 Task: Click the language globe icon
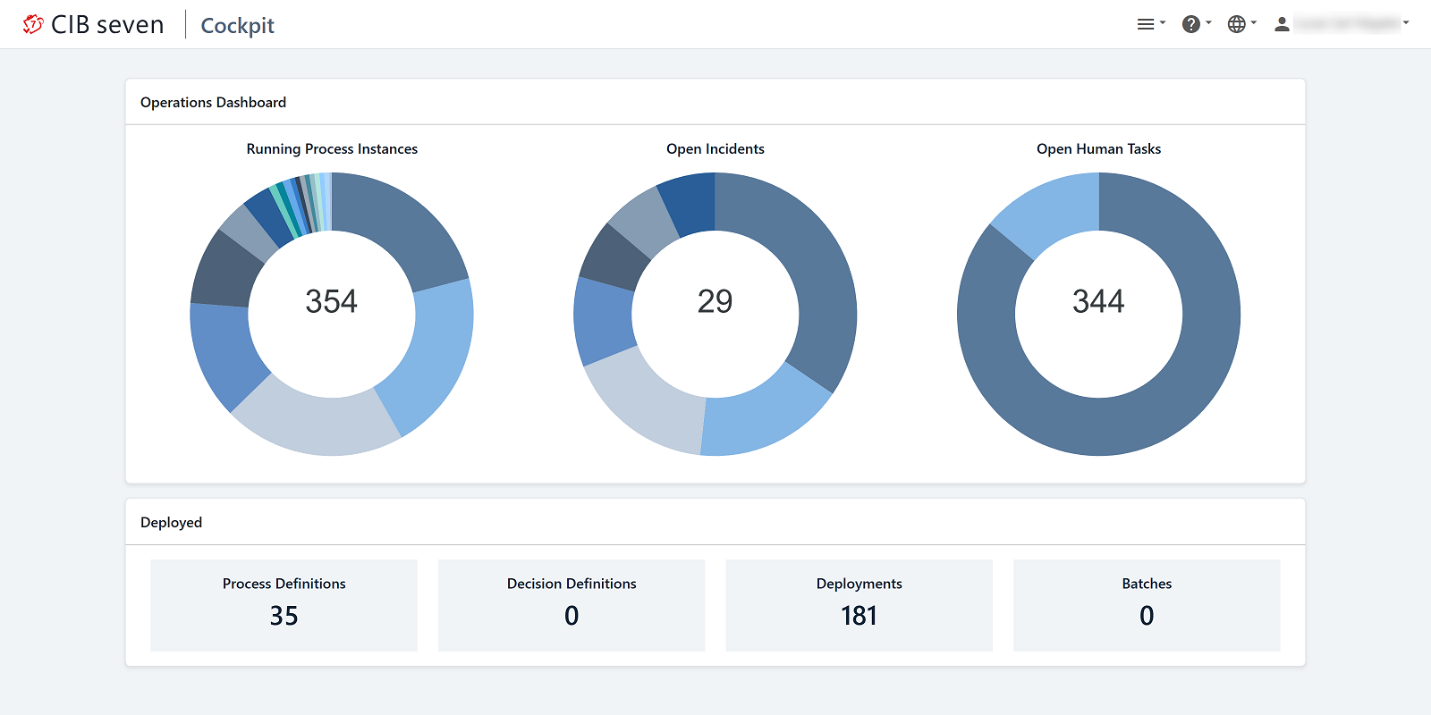[1237, 22]
